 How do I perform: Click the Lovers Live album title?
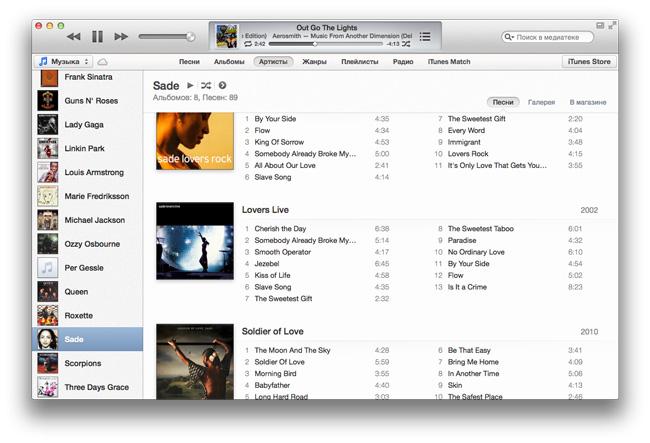point(265,210)
